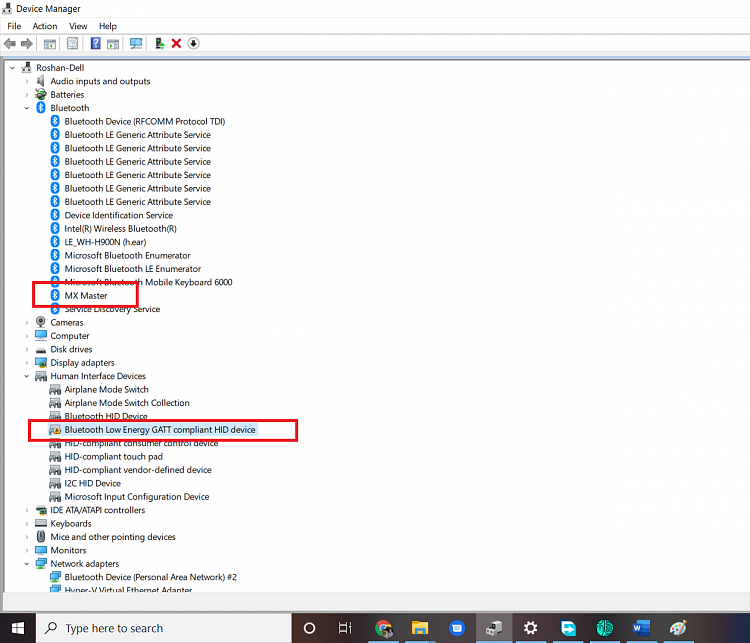Open Properties from the toolbar

click(72, 44)
